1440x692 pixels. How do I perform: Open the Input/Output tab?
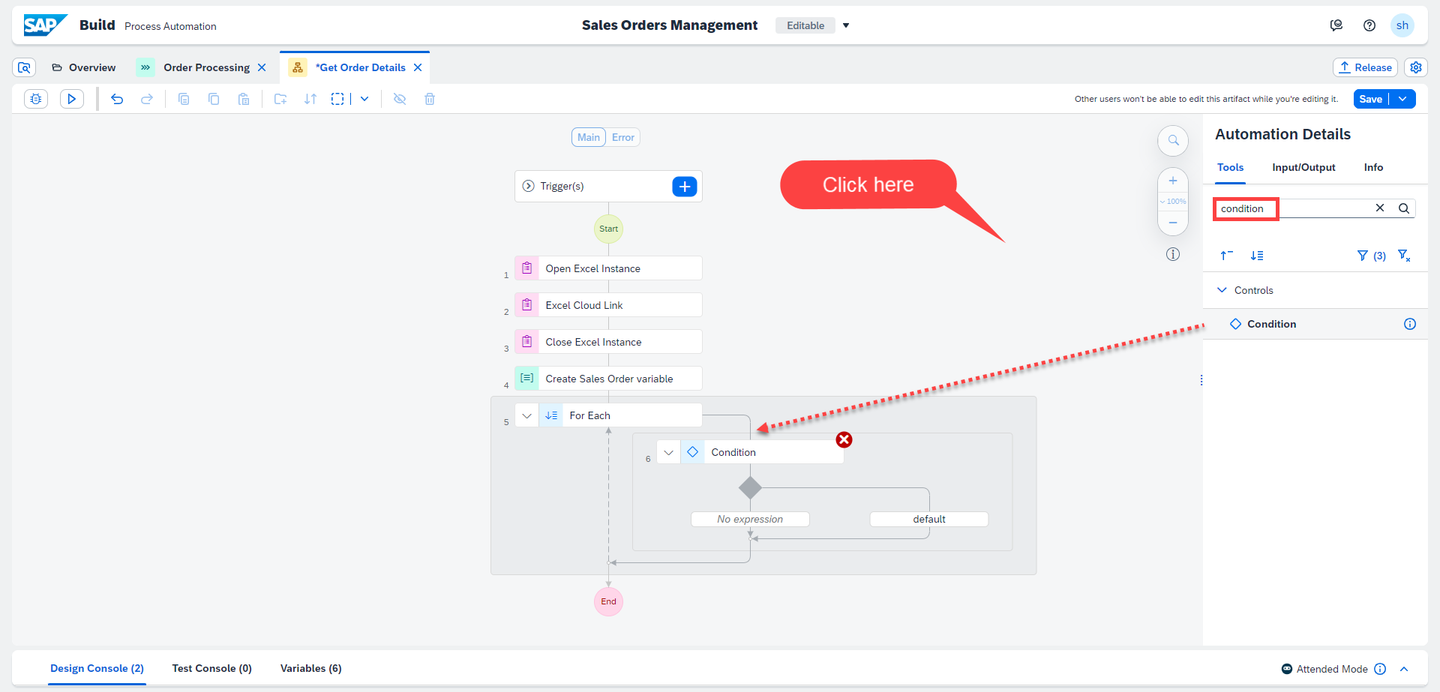[1303, 167]
